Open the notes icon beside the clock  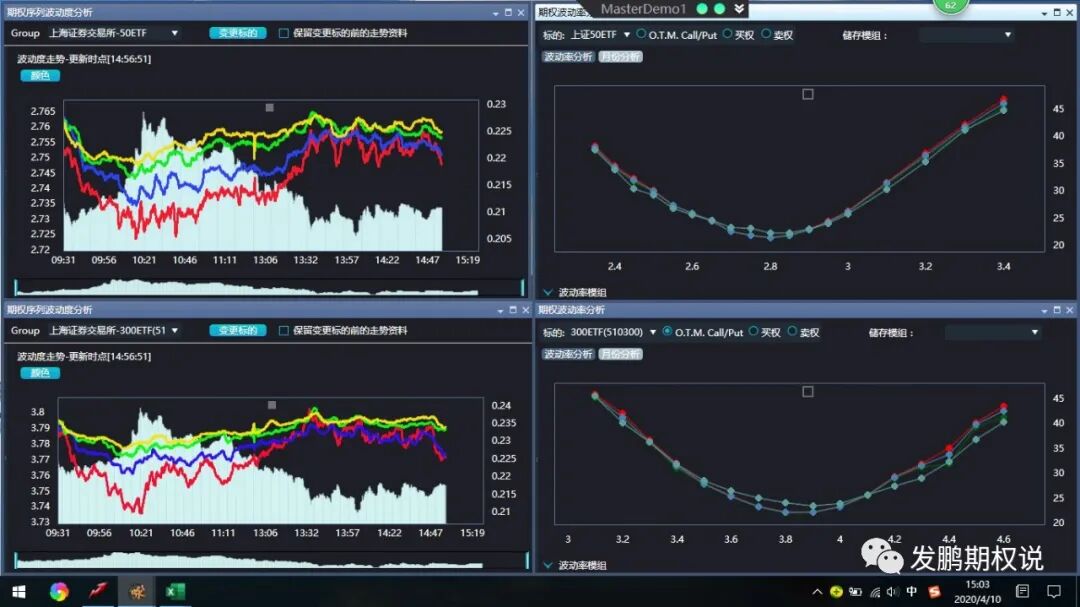1023,591
